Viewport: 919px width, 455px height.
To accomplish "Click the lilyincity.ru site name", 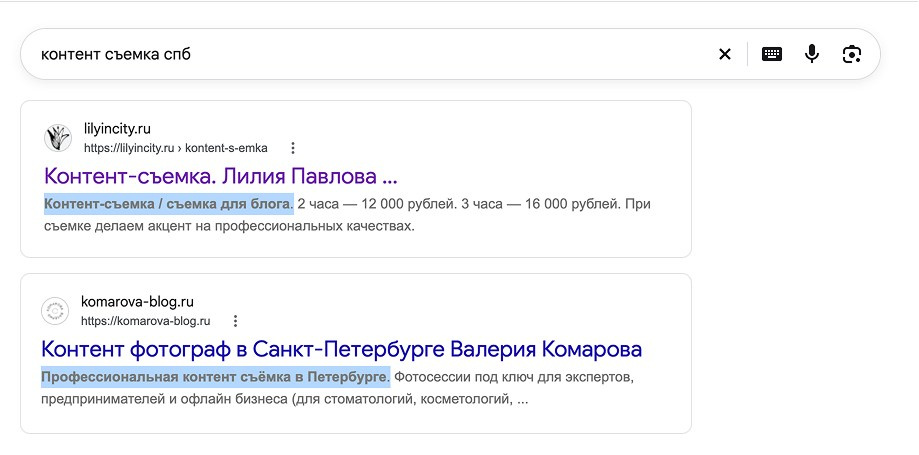I will point(117,129).
